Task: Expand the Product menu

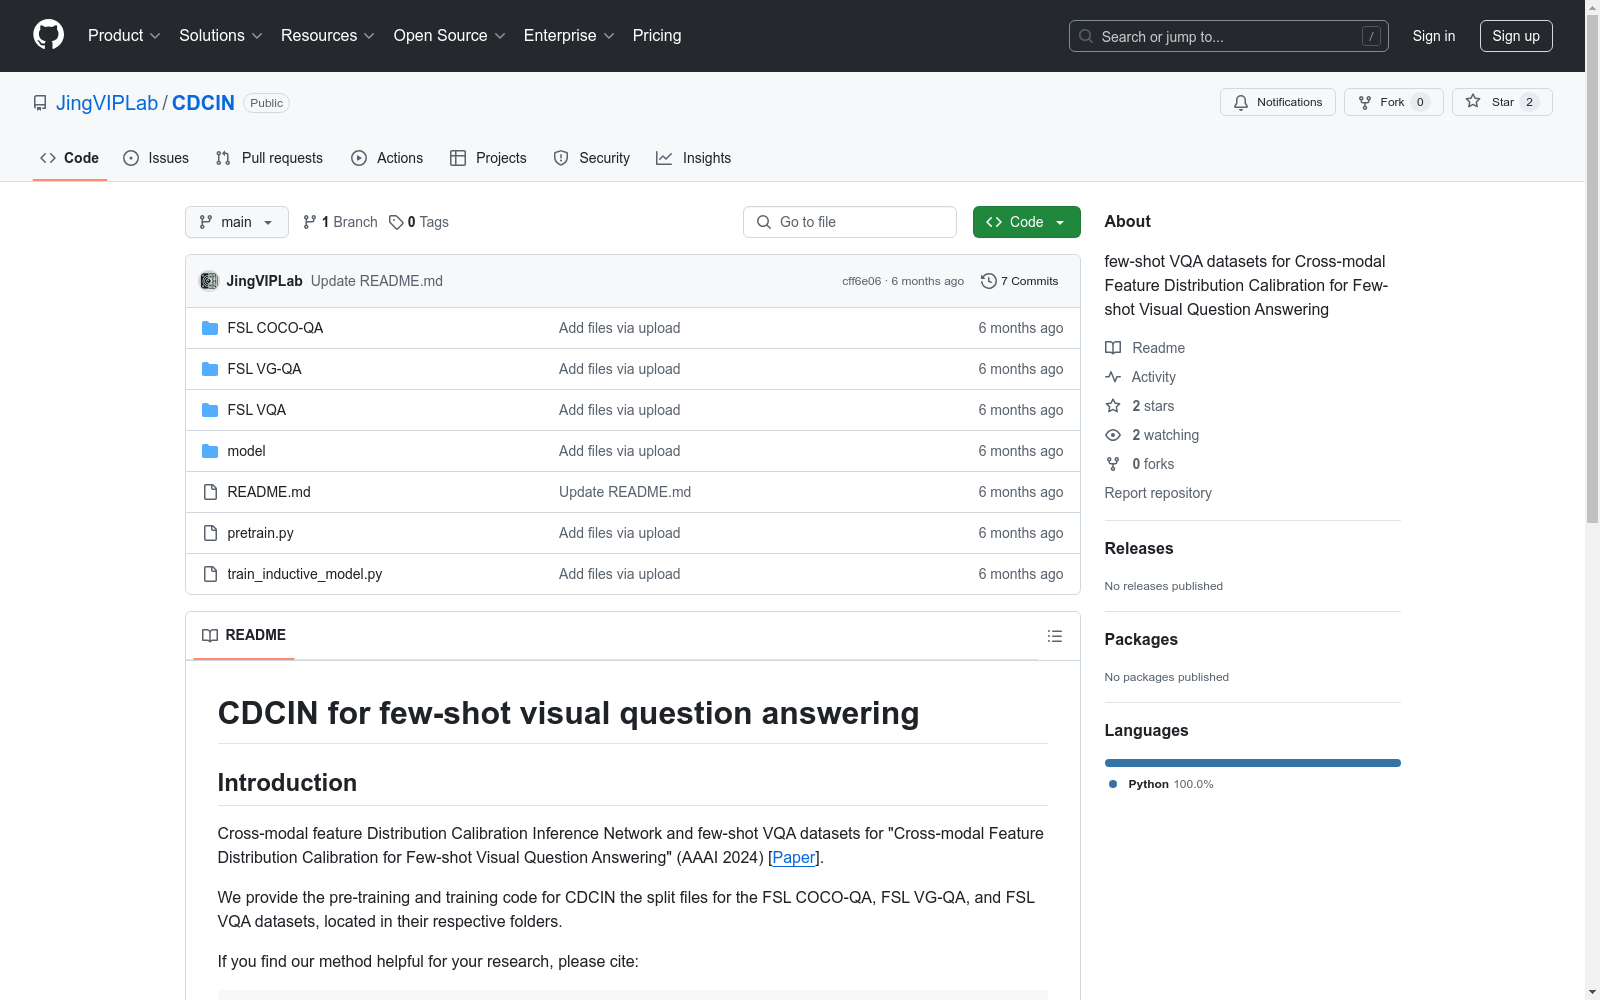Action: 124,35
